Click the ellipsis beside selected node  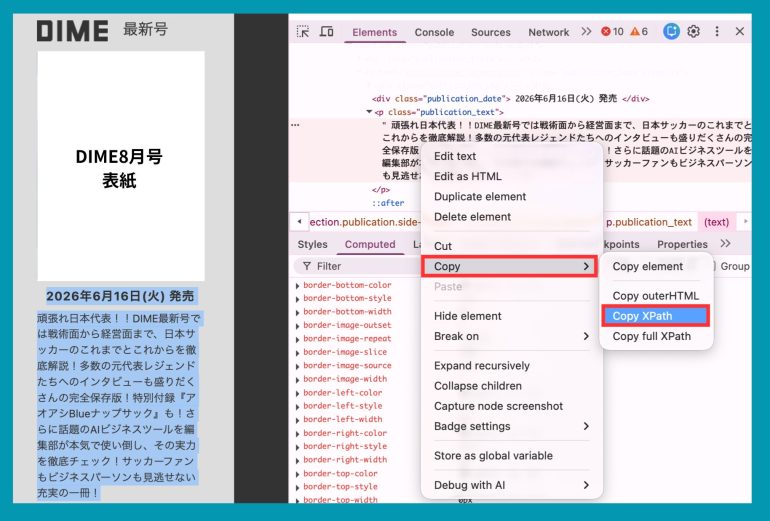point(295,125)
